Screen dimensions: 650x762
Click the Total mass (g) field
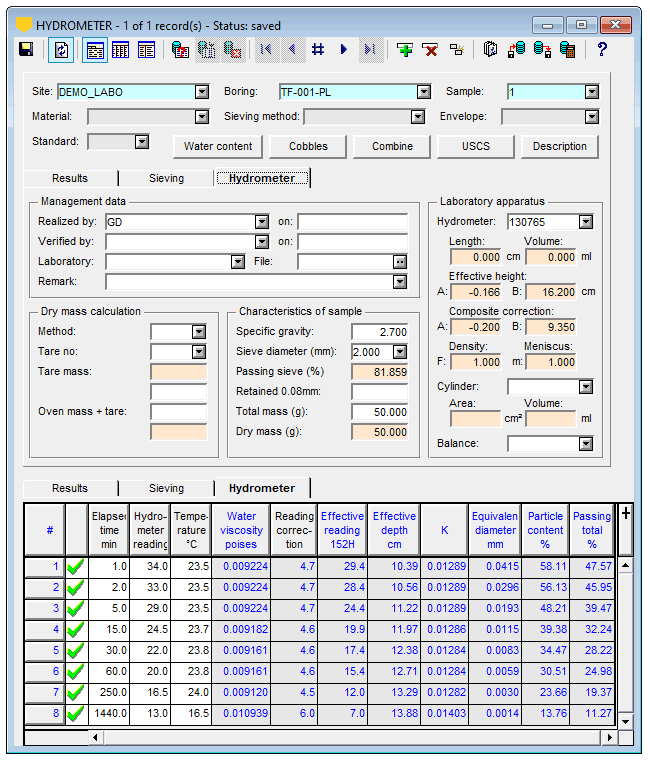380,412
